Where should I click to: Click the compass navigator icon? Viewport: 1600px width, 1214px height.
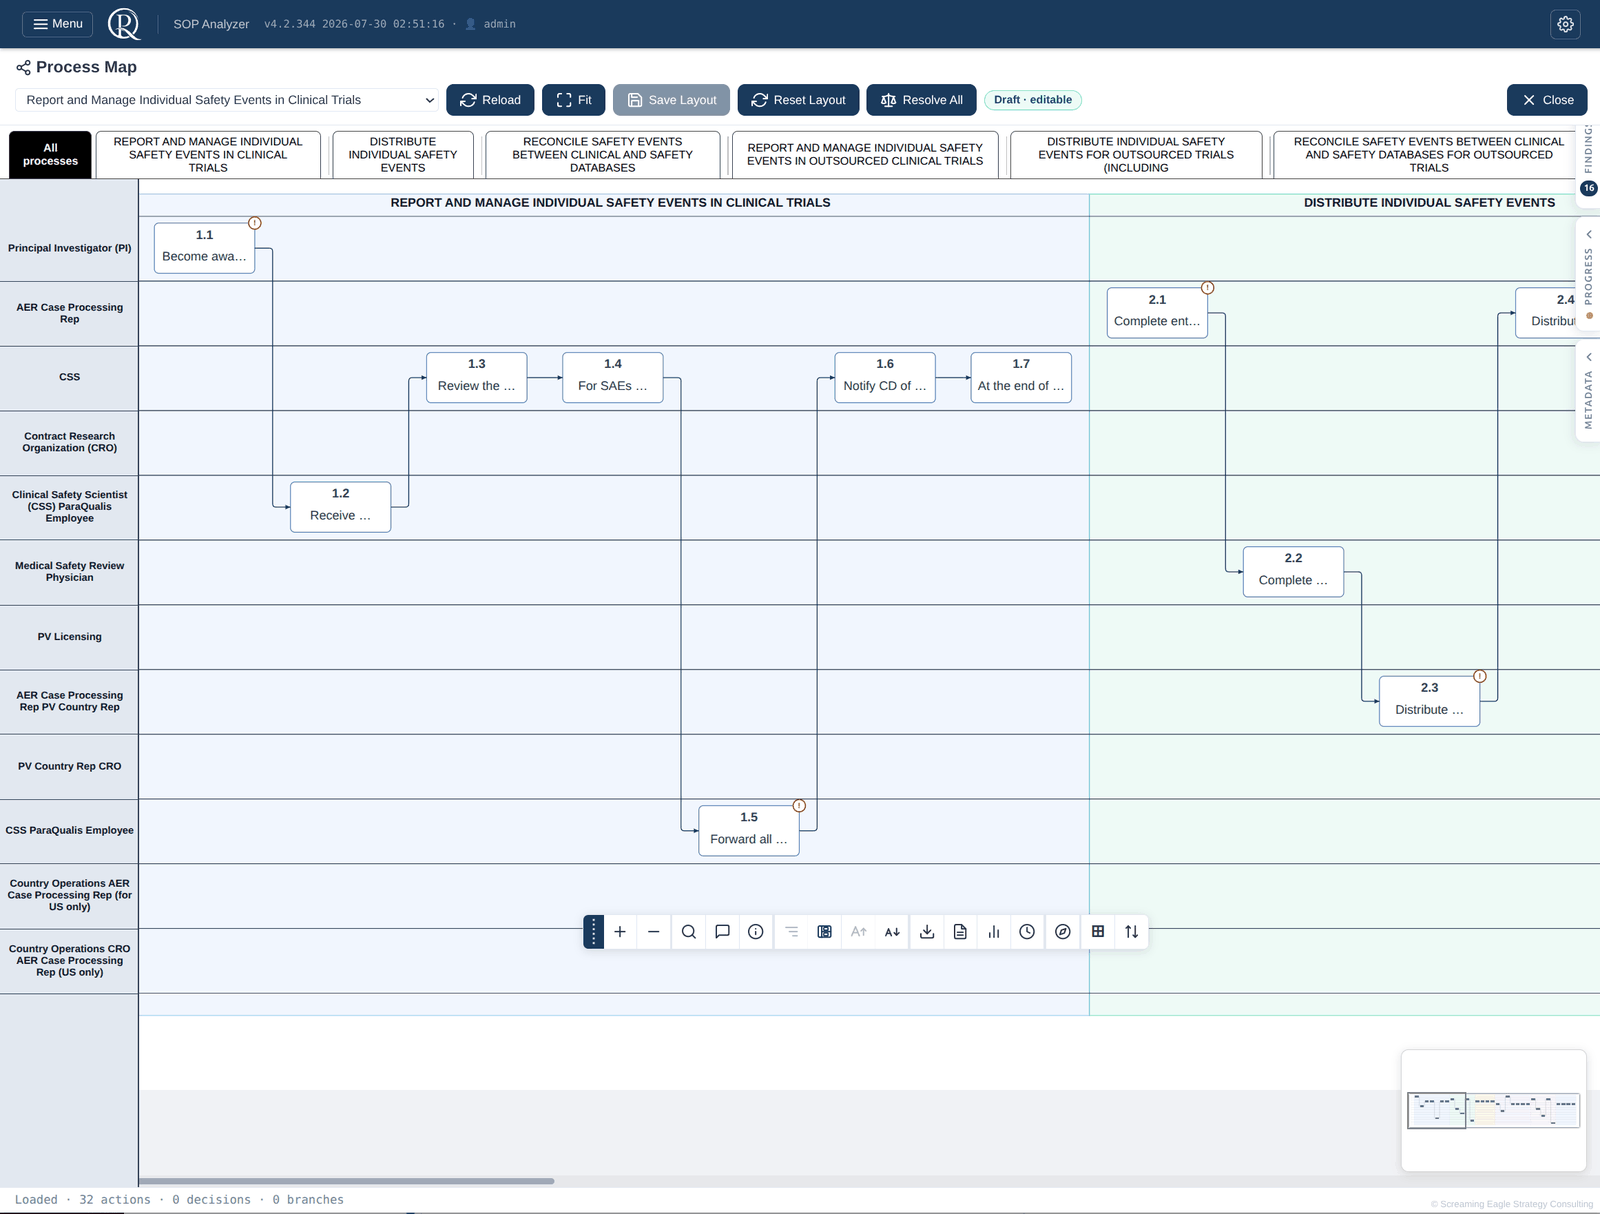(1063, 931)
